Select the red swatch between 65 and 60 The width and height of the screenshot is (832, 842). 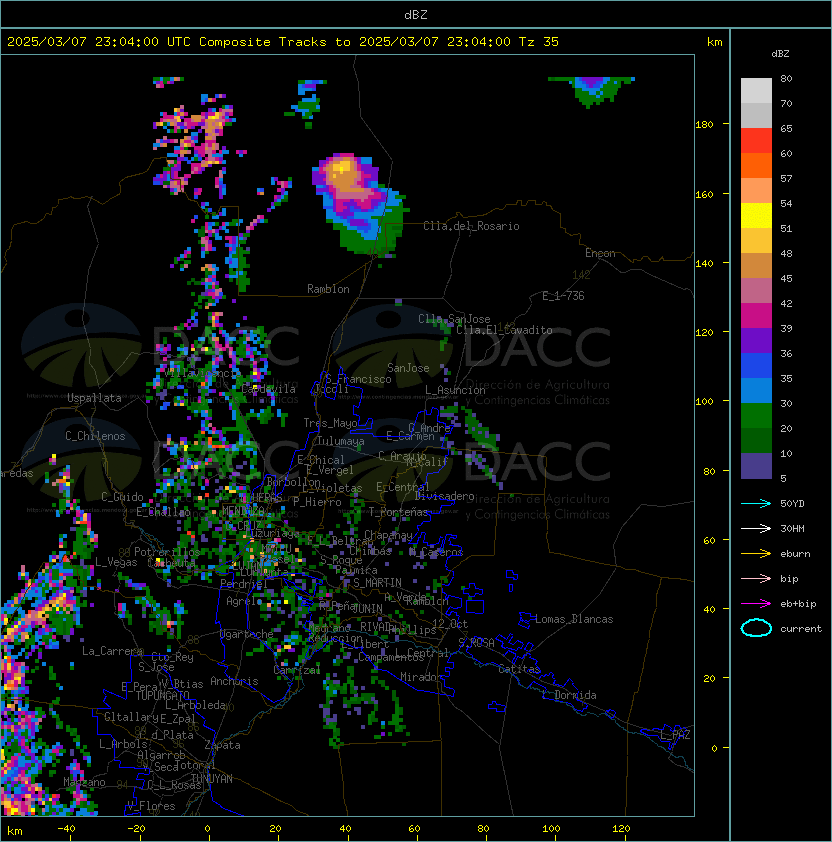click(x=756, y=141)
